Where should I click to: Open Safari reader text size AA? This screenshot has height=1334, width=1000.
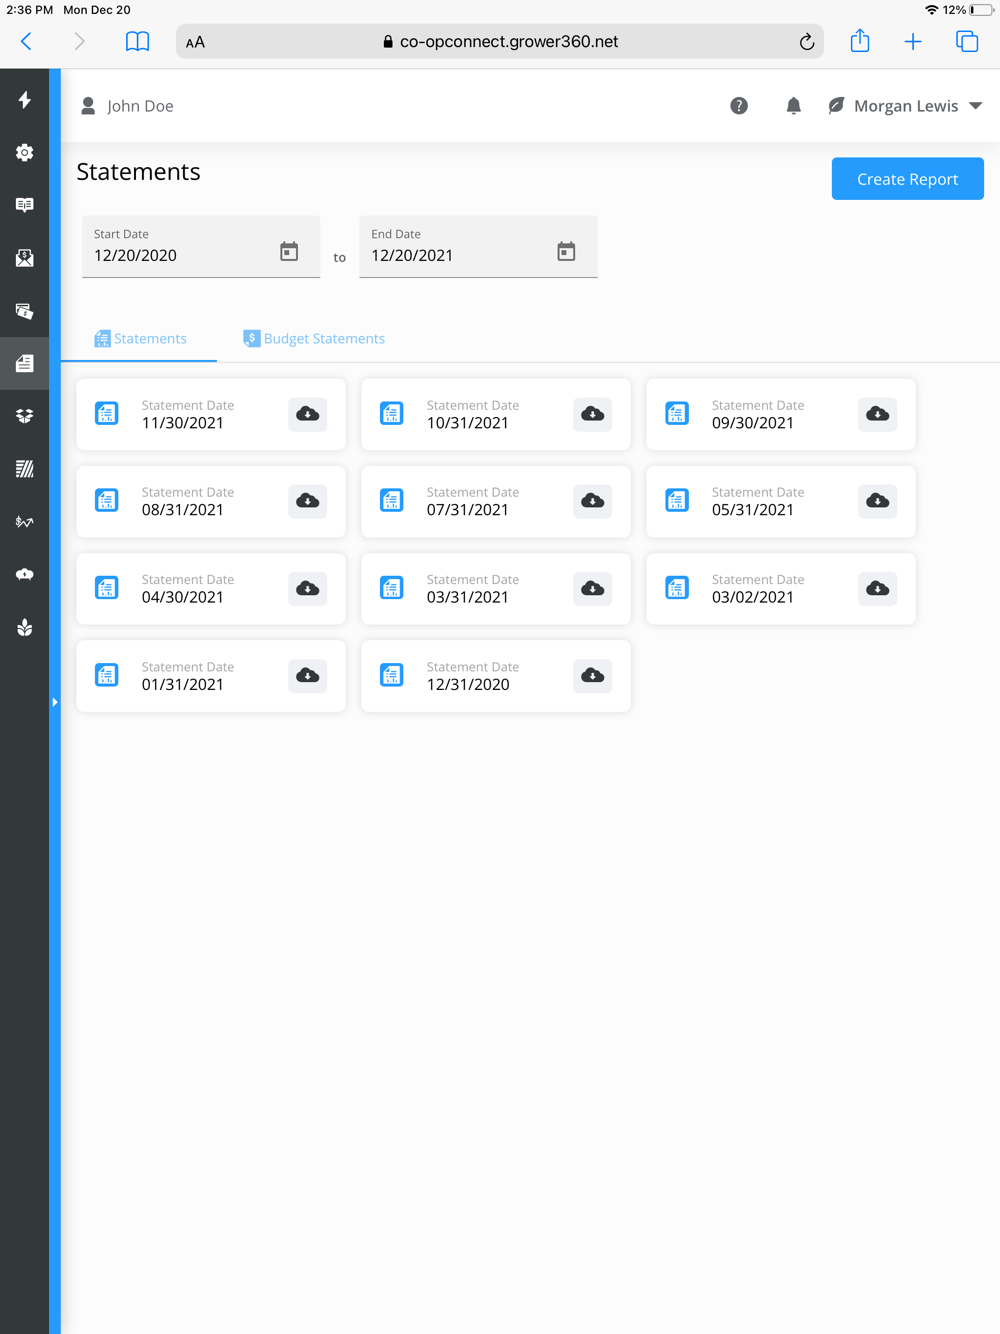196,42
